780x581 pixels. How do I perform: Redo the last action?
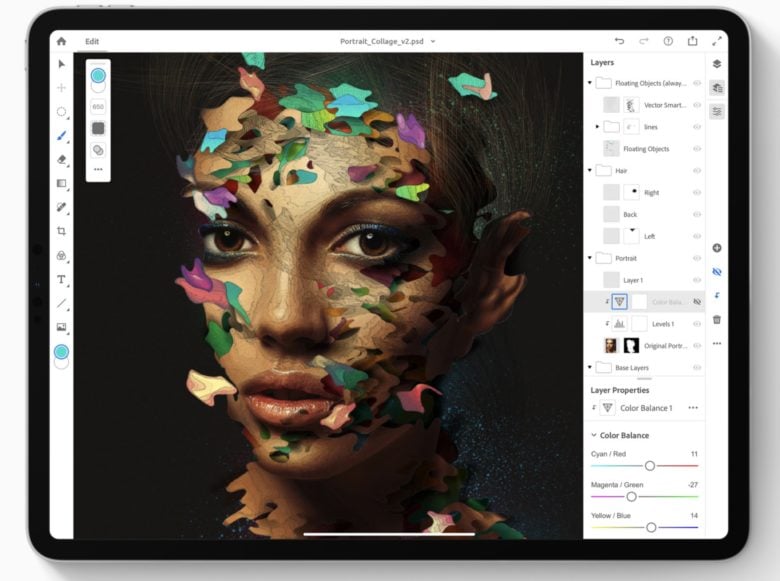[644, 41]
